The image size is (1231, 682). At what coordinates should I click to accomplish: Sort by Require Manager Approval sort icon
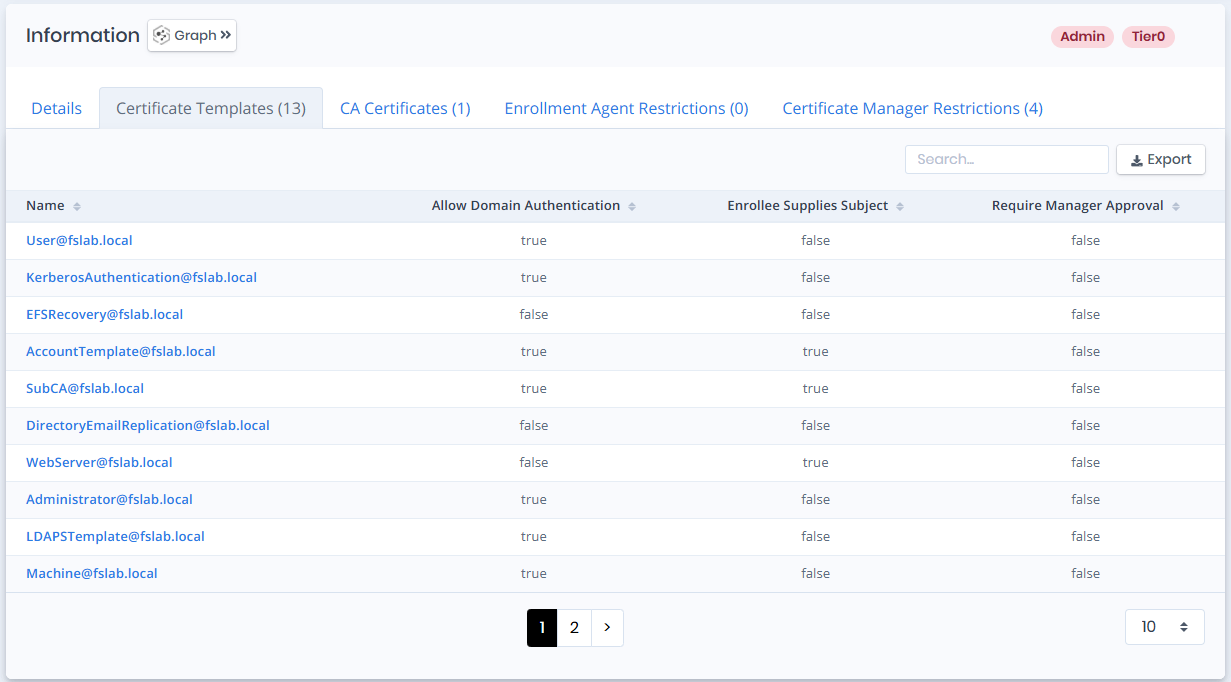tap(1176, 206)
